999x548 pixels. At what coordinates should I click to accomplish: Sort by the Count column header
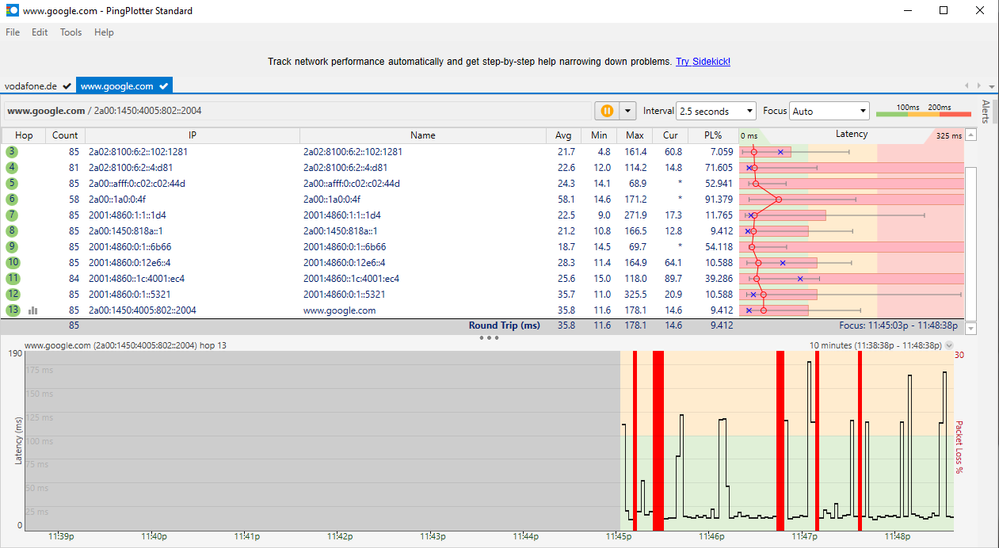65,135
